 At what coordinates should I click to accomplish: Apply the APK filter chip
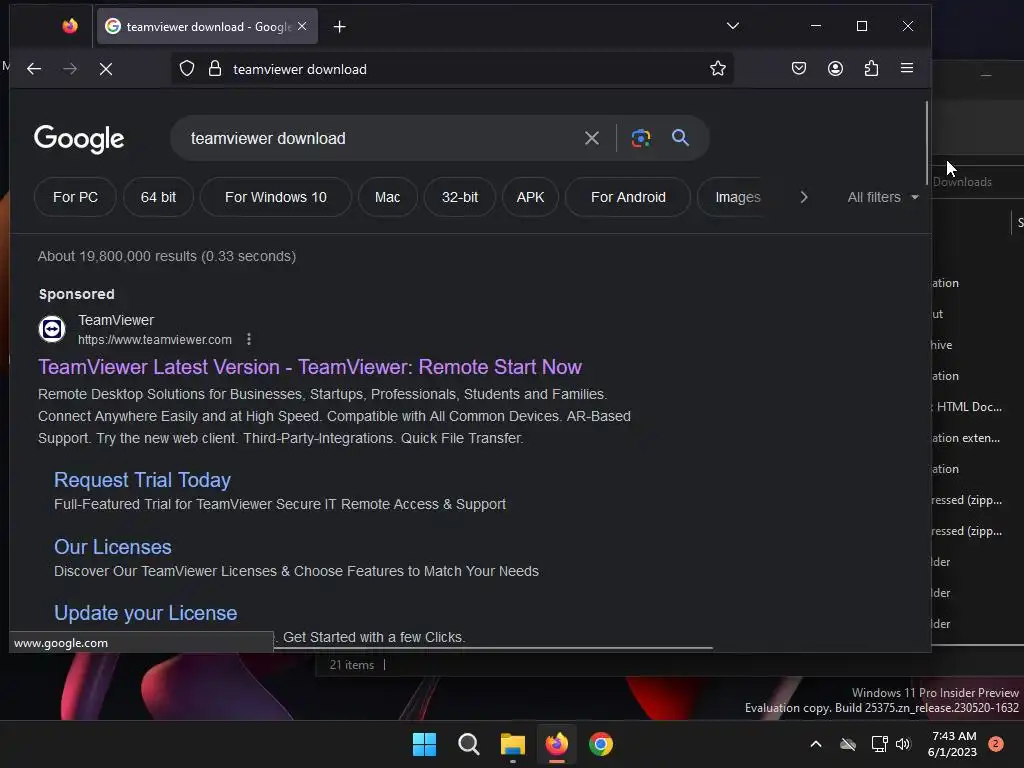[530, 197]
